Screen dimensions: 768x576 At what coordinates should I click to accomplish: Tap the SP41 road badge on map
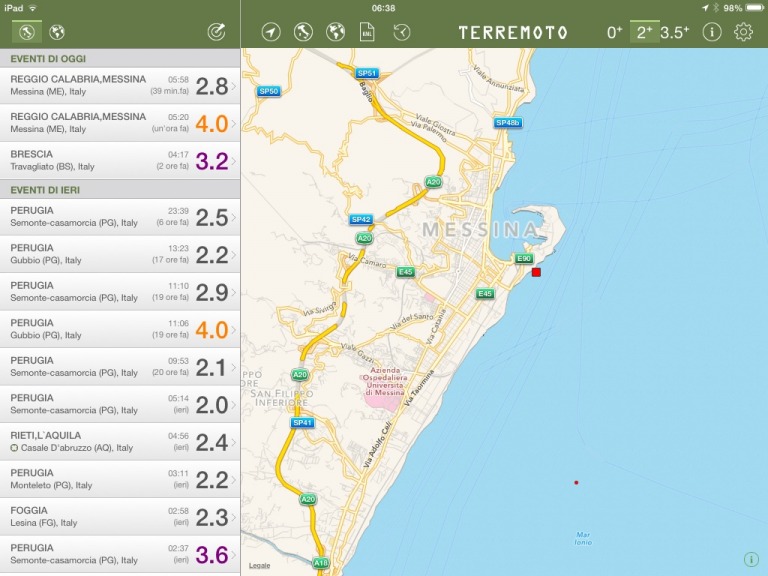tap(302, 422)
